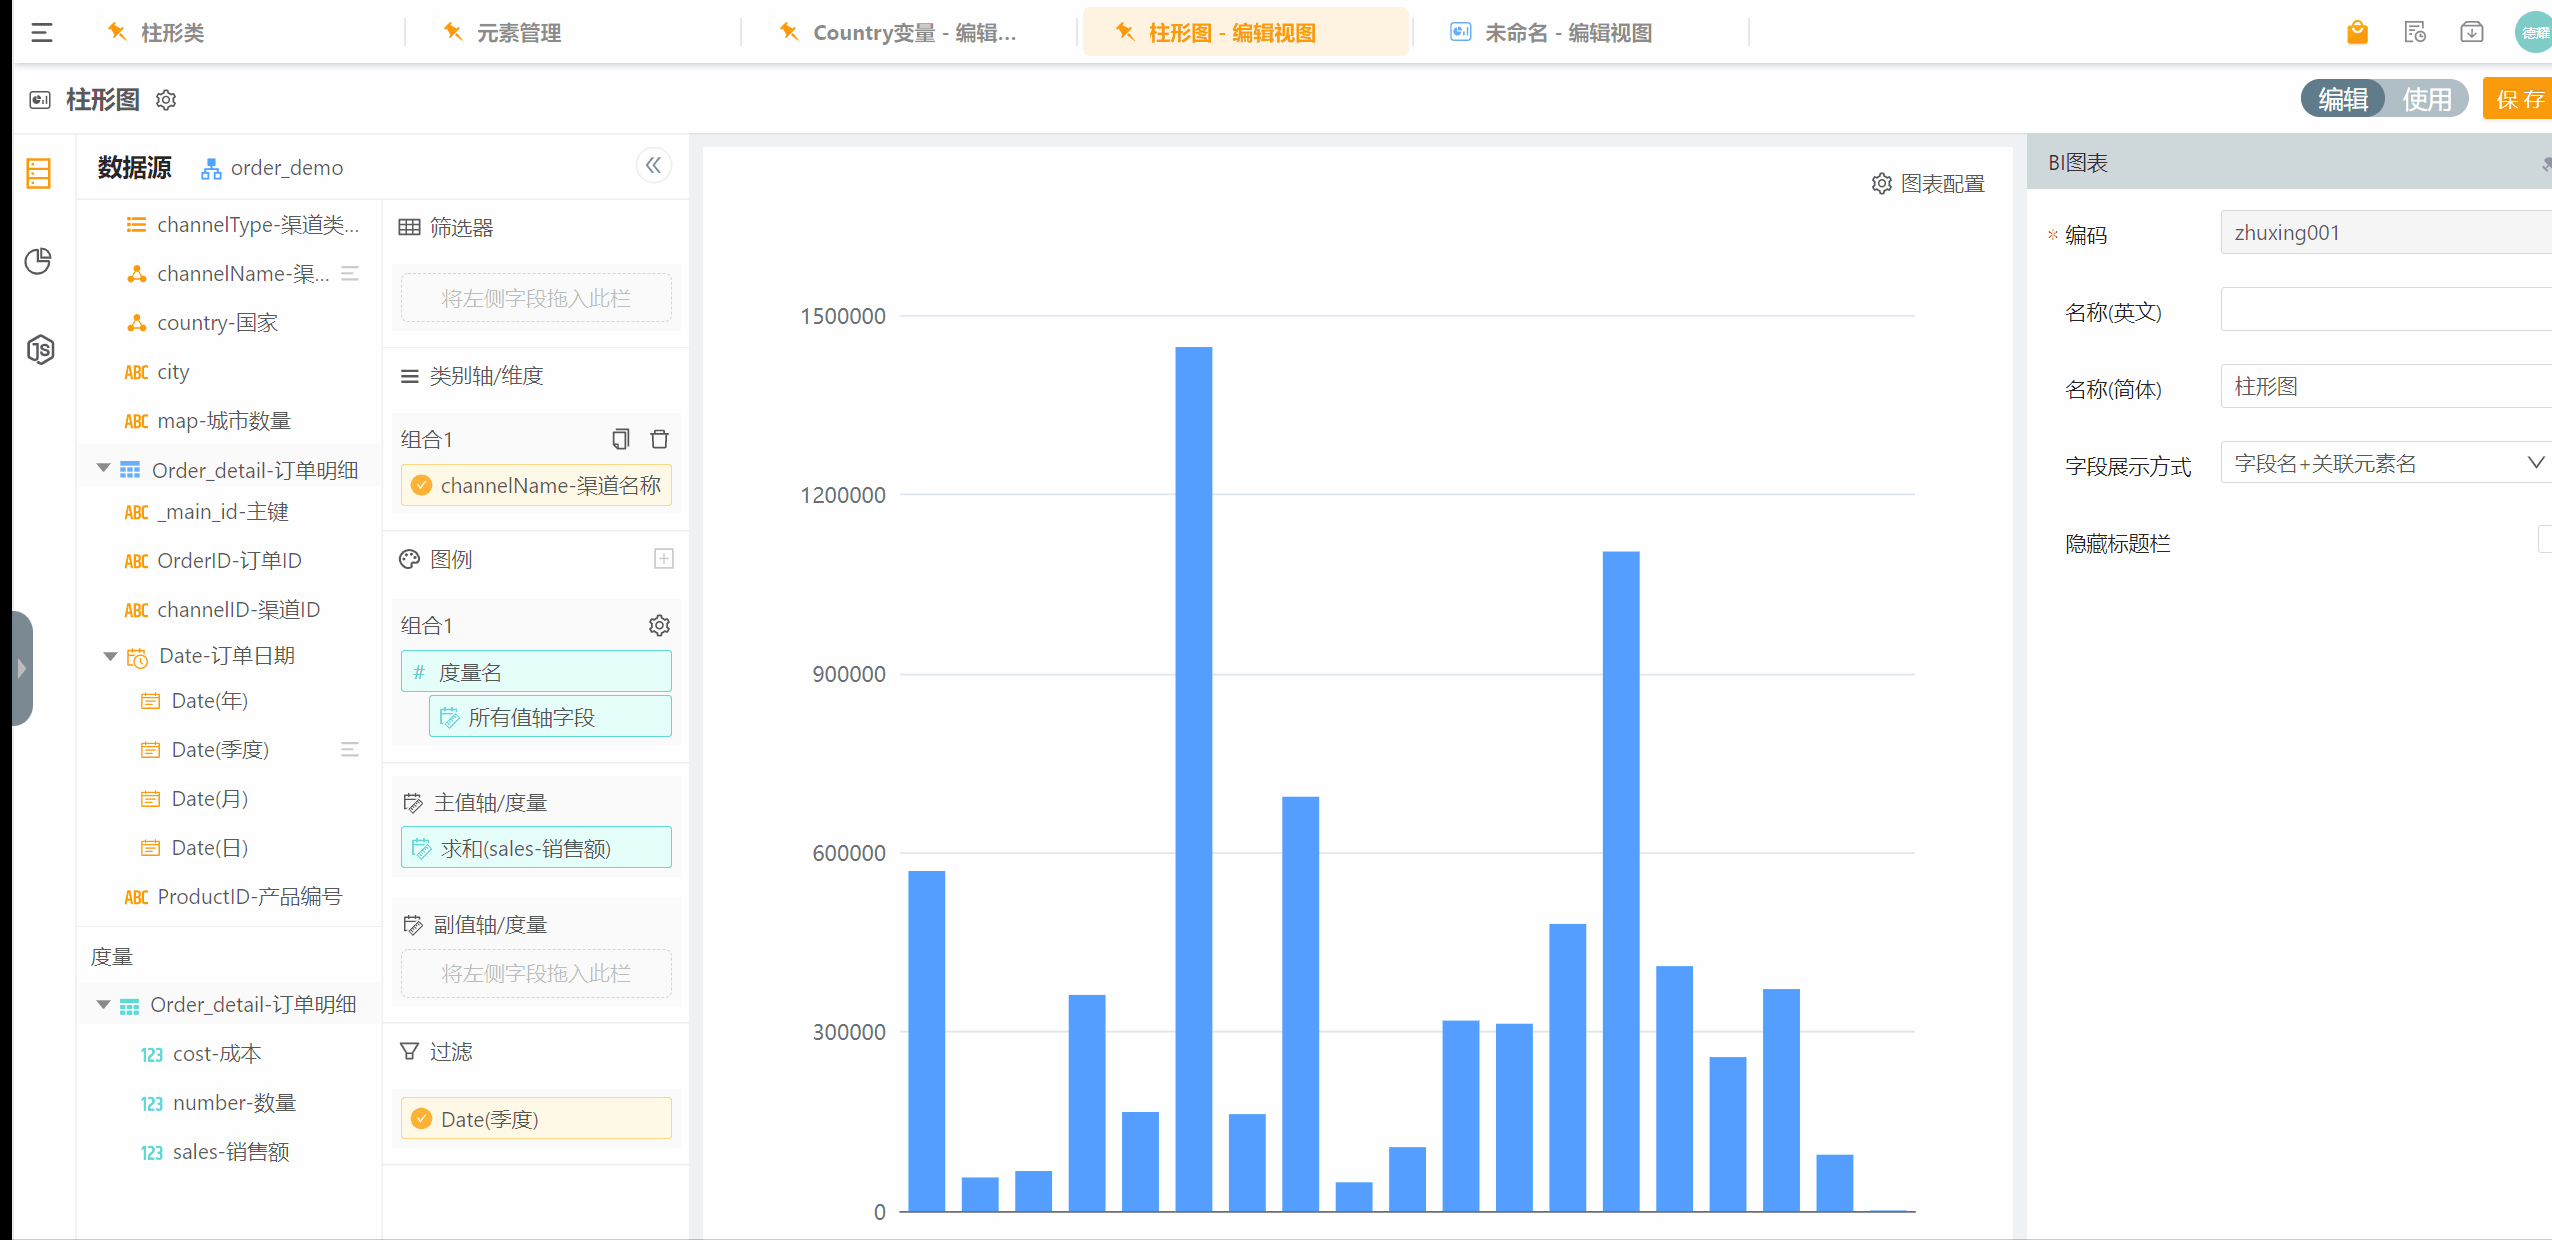This screenshot has width=2552, height=1240.
Task: Select the OrderID-订单ID field
Action: click(x=229, y=560)
